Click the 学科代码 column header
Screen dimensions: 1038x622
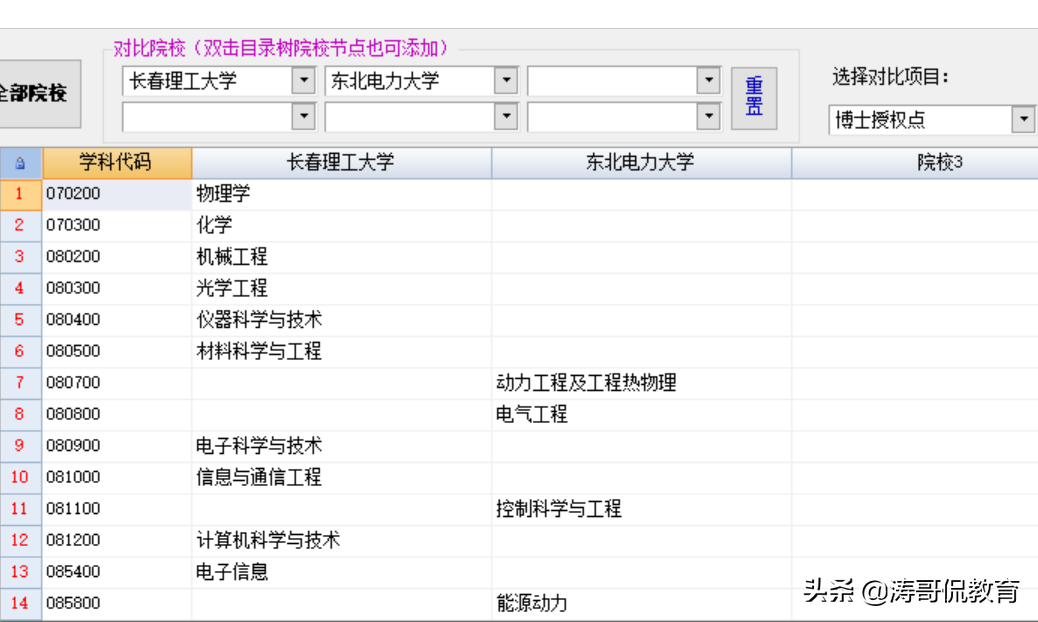click(x=115, y=162)
